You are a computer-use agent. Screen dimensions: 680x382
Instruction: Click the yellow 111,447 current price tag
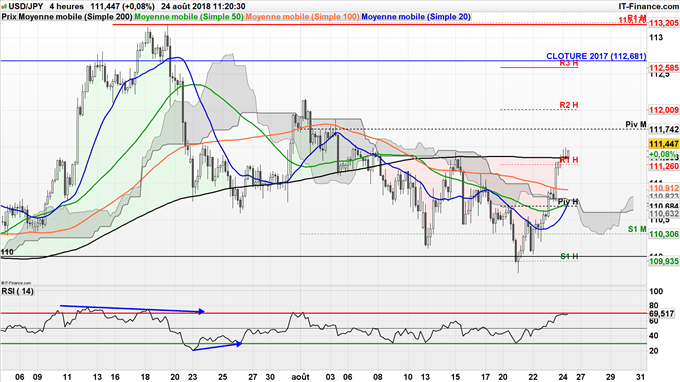(x=664, y=144)
